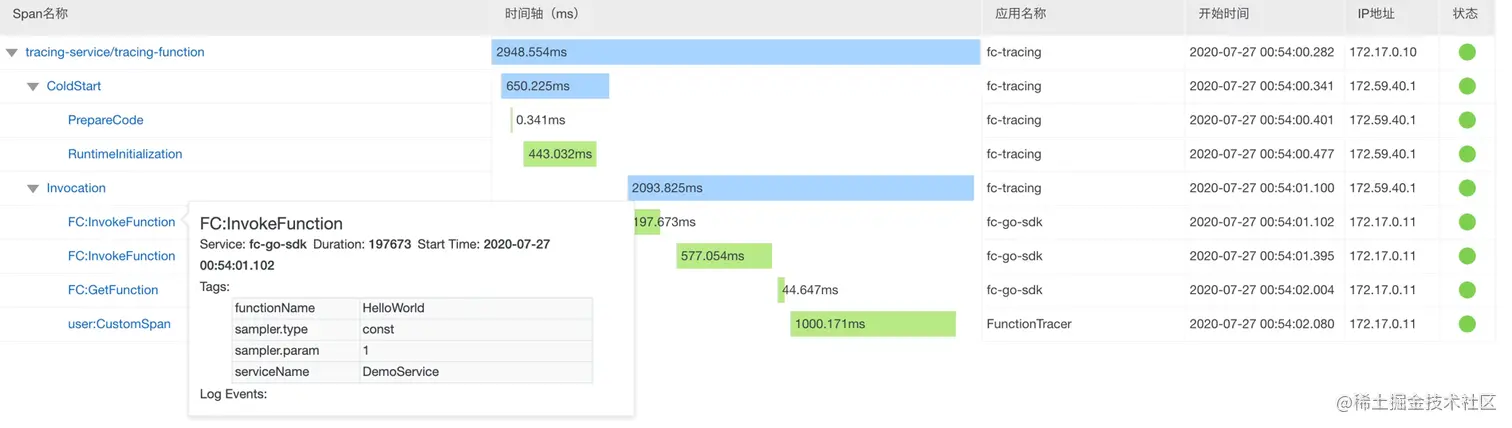This screenshot has width=1512, height=428.
Task: Click the functionName tag key in tooltip
Action: (275, 308)
